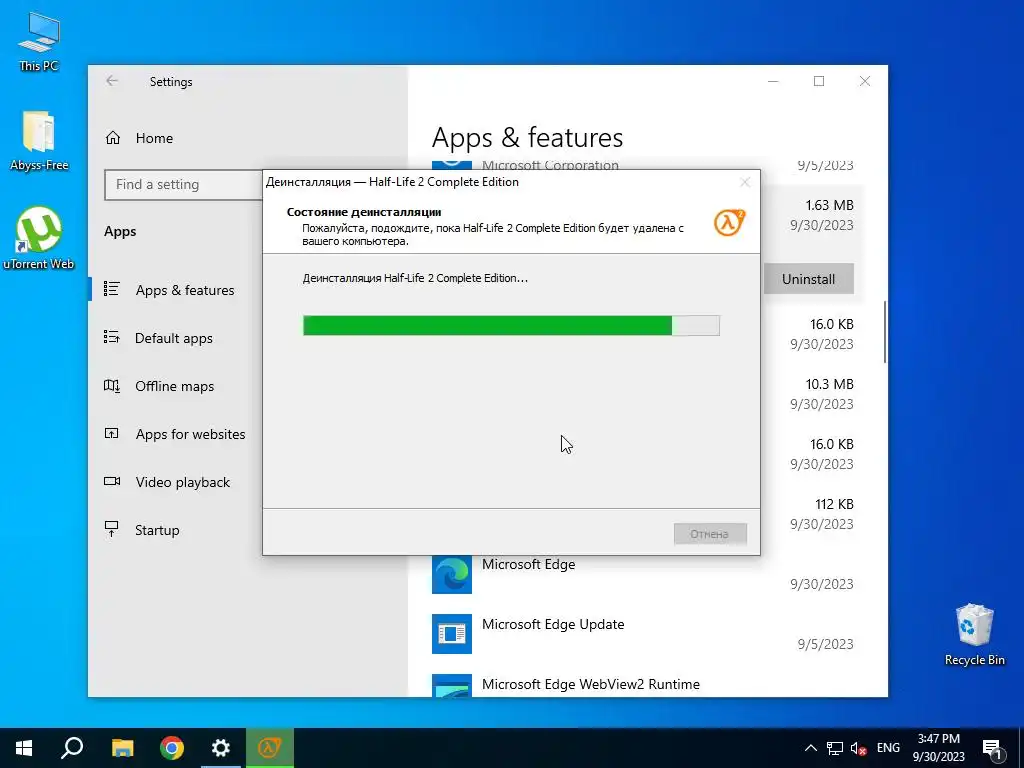Switch to Half-Life 2 uninstaller taskbar icon
Viewport: 1024px width, 768px height.
[x=270, y=748]
